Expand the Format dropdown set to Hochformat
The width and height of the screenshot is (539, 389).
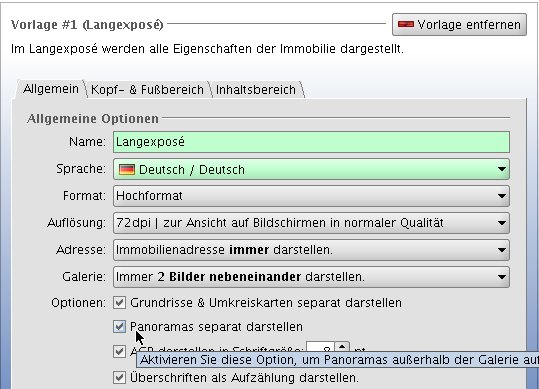[311, 196]
